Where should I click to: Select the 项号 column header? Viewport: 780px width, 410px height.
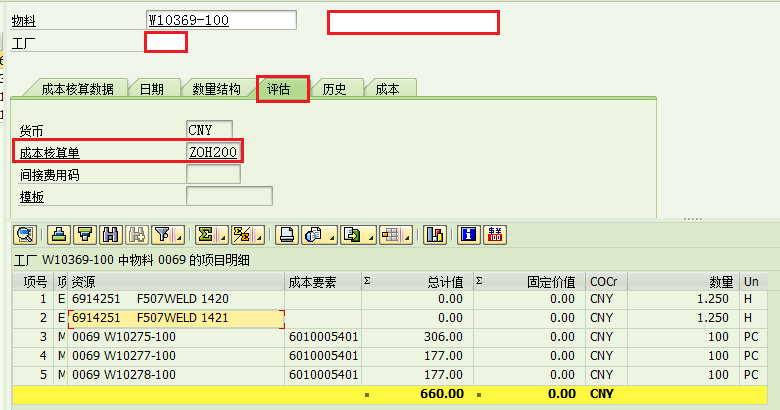(33, 282)
